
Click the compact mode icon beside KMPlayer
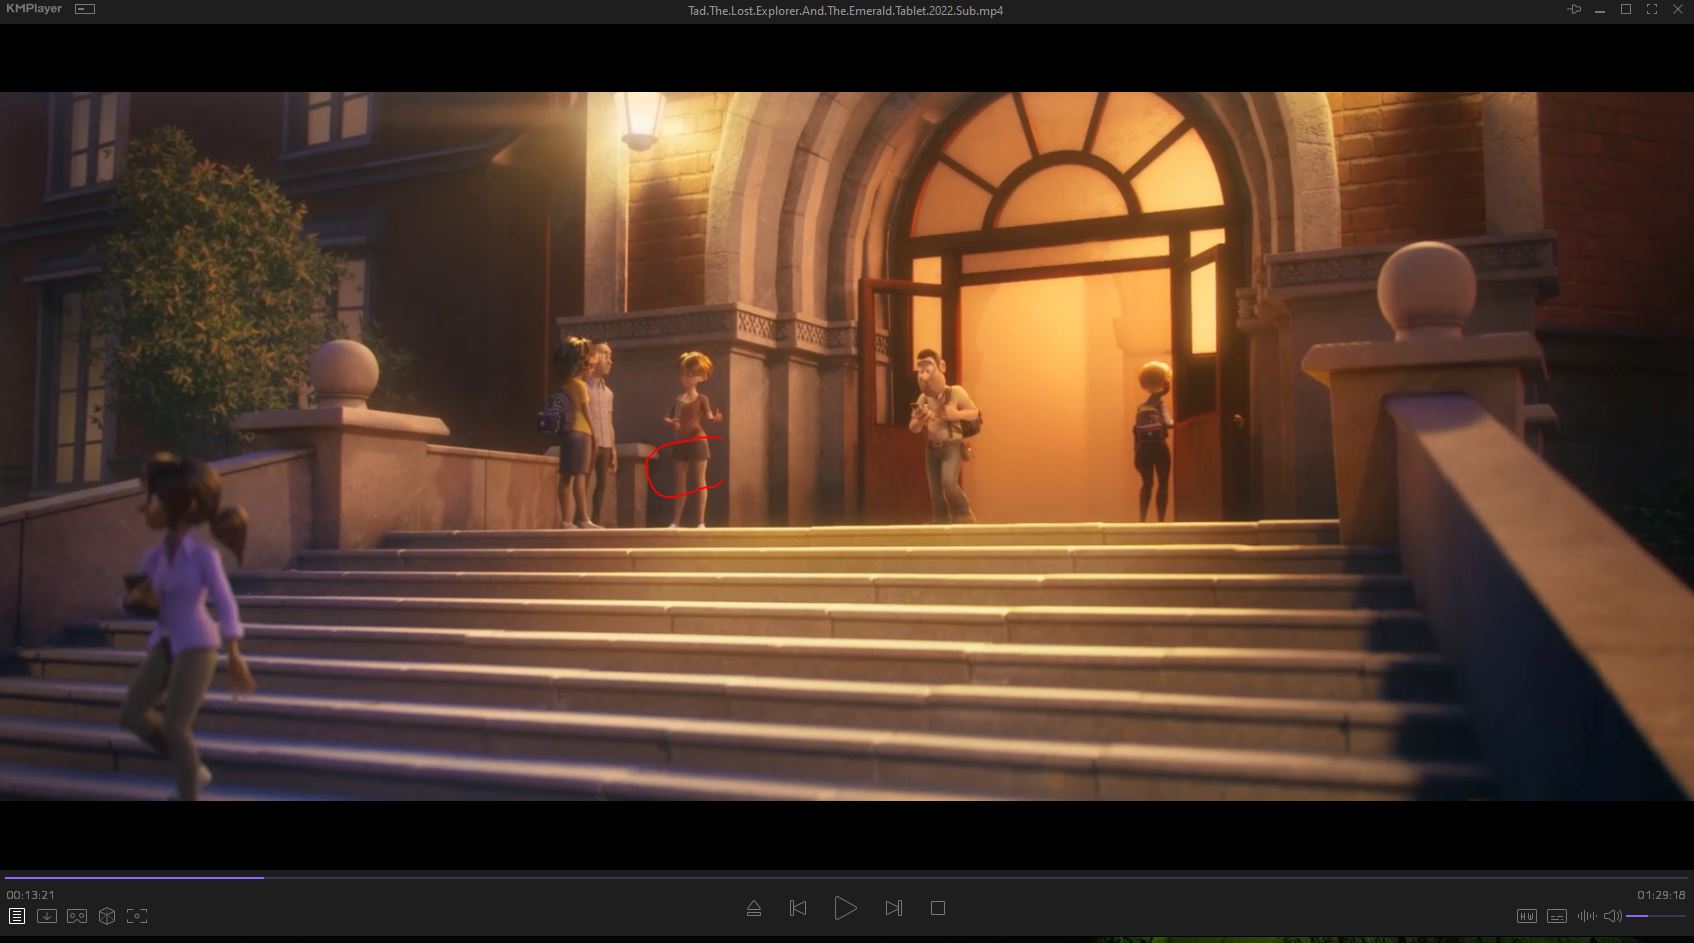tap(85, 9)
